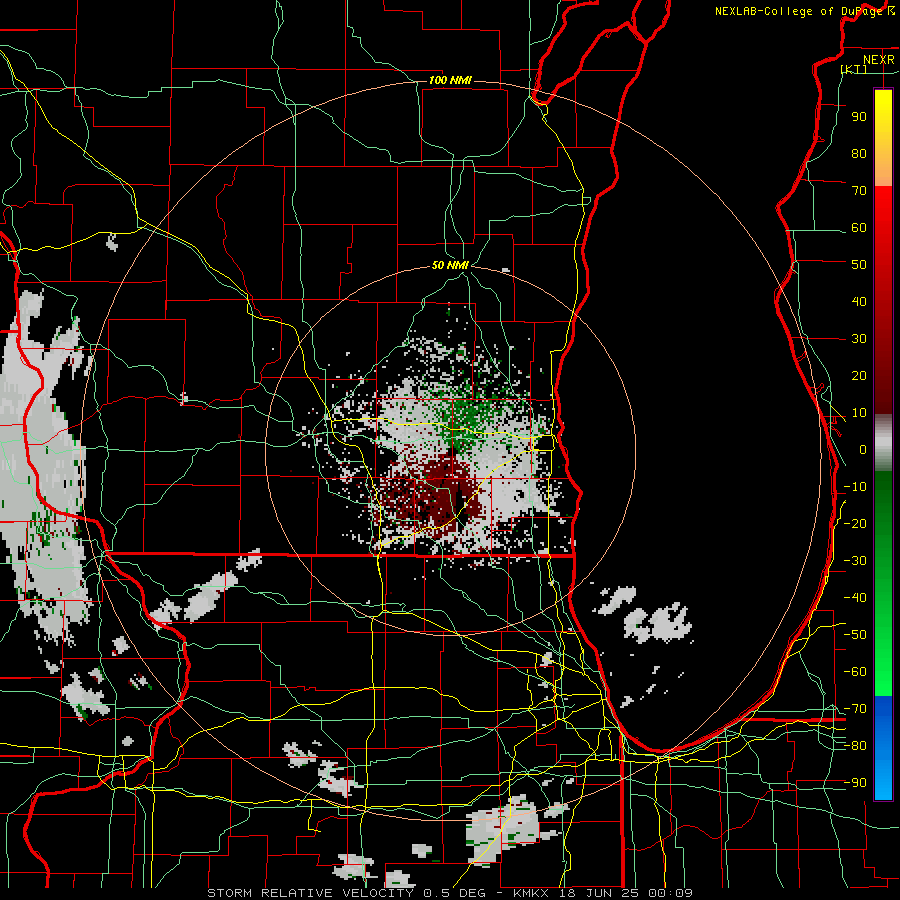Click the positive 50 value on velocity scale
This screenshot has height=900, width=900.
click(x=859, y=265)
